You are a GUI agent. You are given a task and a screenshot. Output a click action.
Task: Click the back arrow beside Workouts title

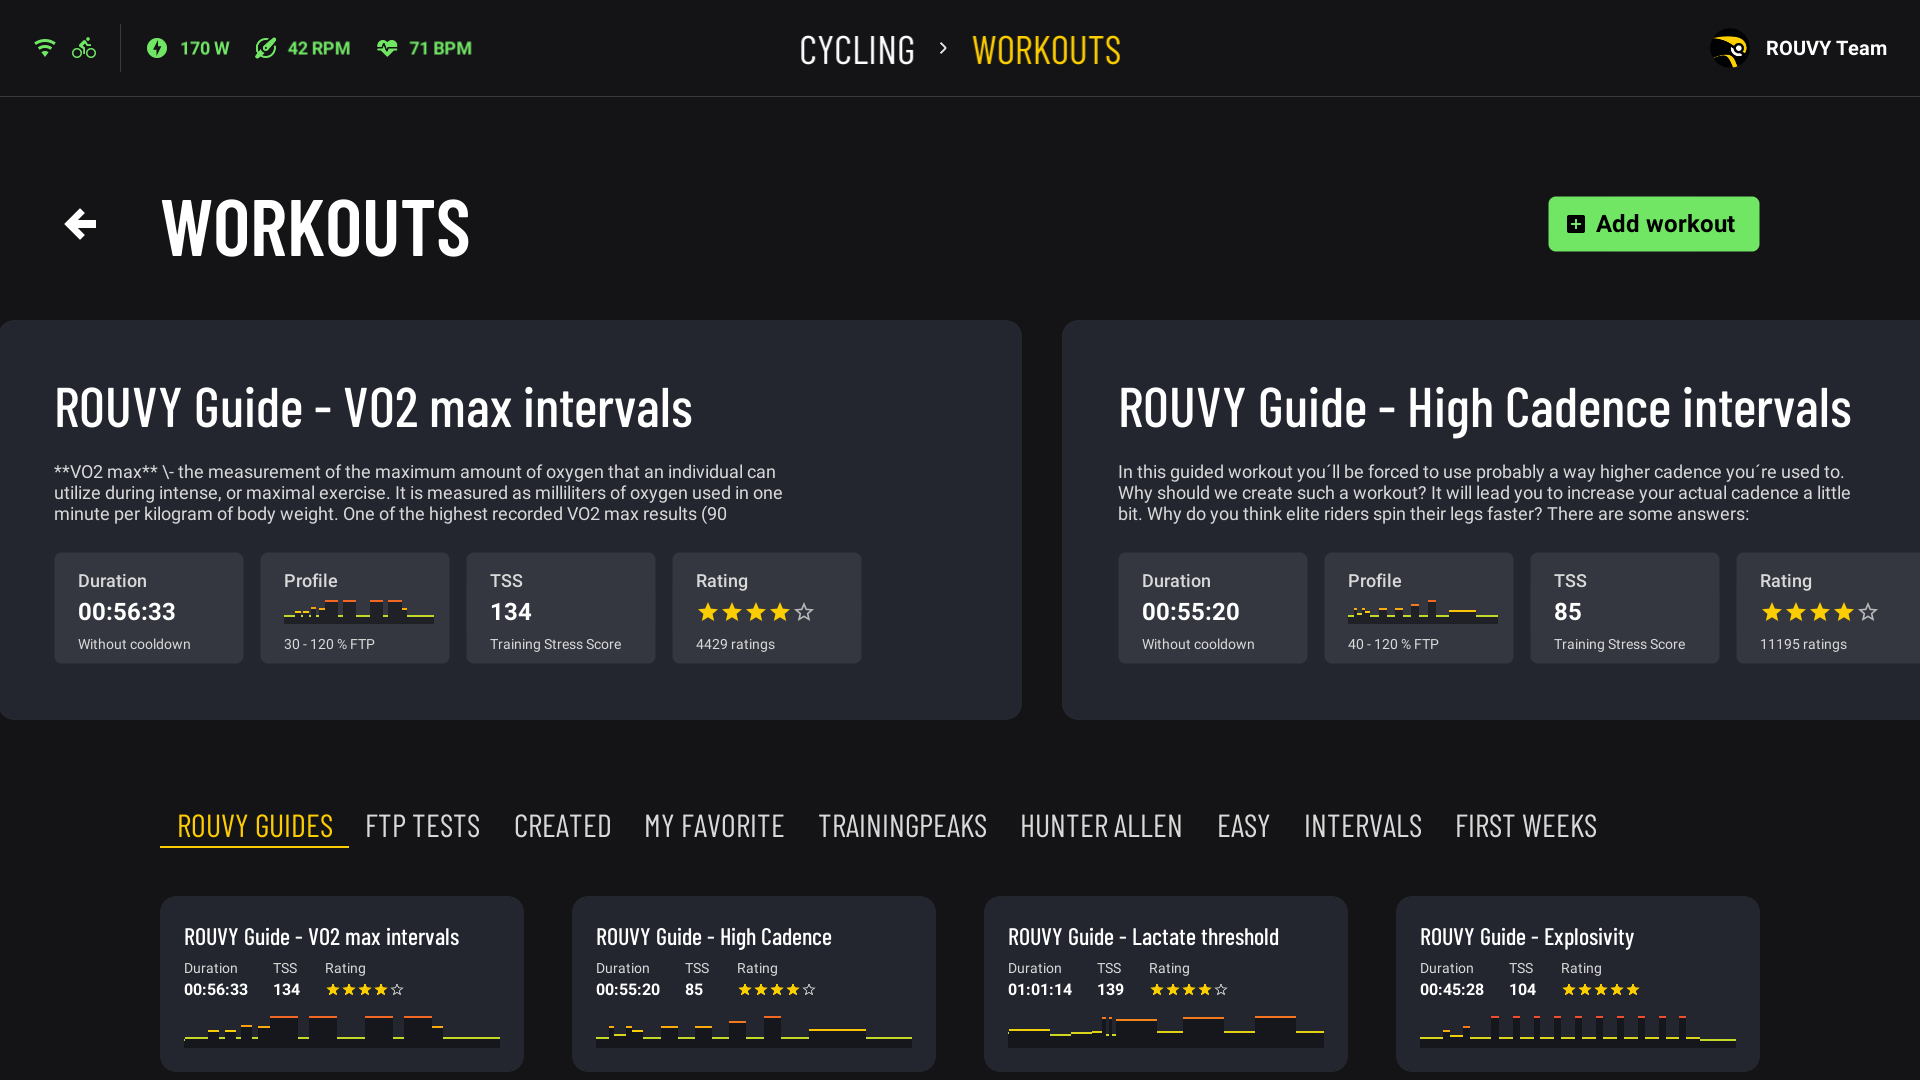80,224
